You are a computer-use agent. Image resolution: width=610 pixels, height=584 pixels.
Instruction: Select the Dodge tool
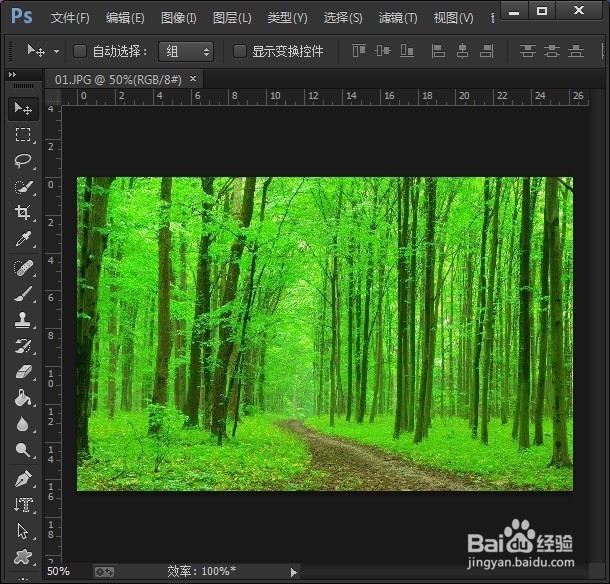(x=23, y=450)
